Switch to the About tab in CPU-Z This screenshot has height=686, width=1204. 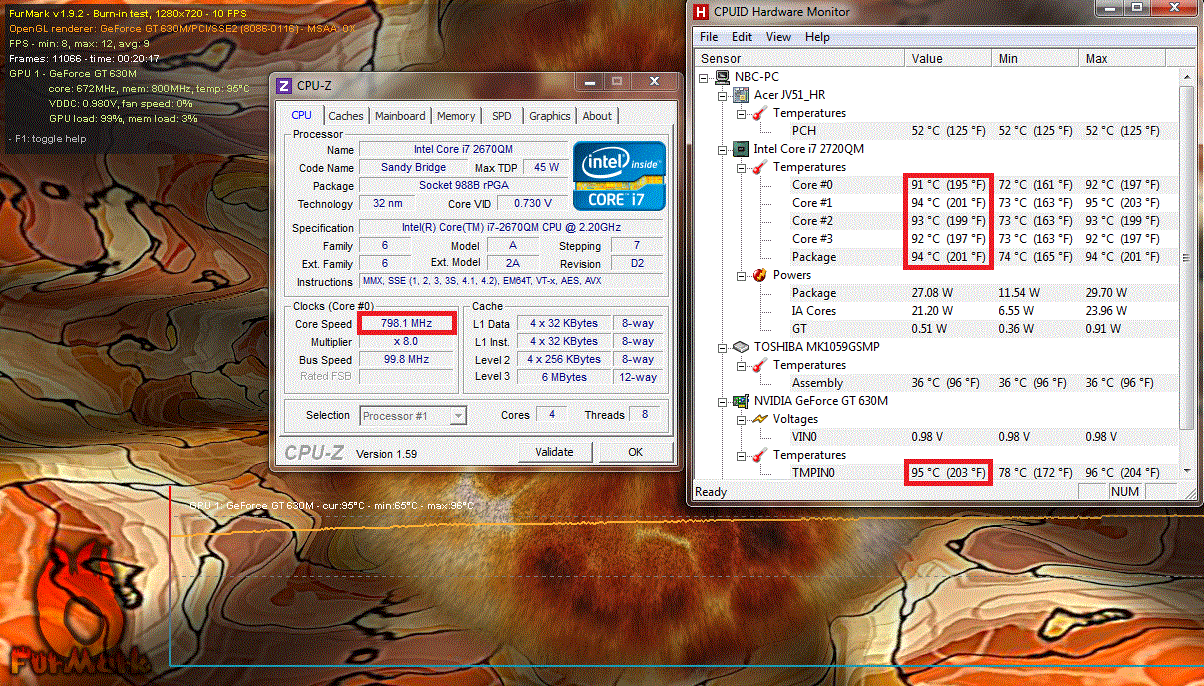point(597,116)
